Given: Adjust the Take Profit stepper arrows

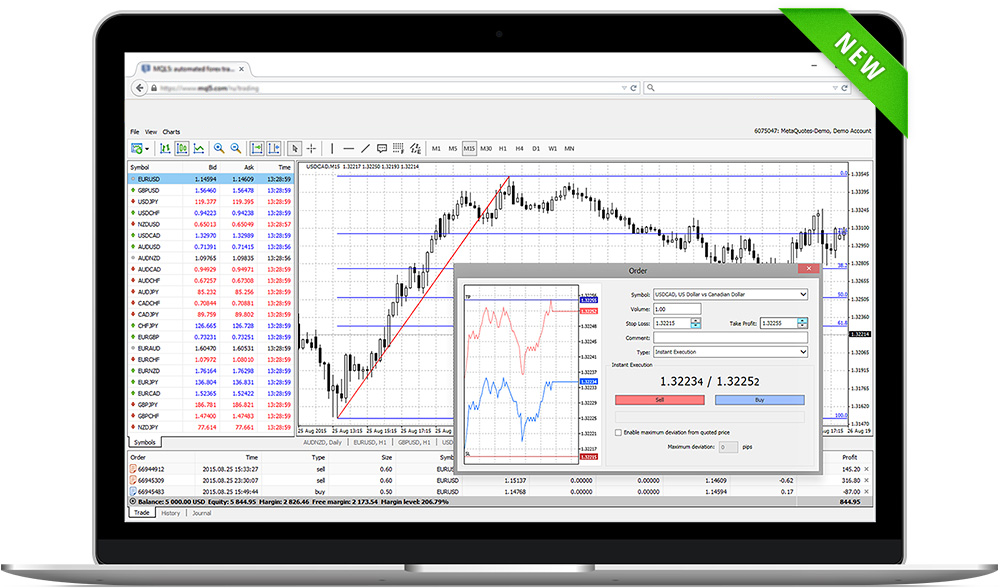Looking at the screenshot, I should click(x=802, y=323).
